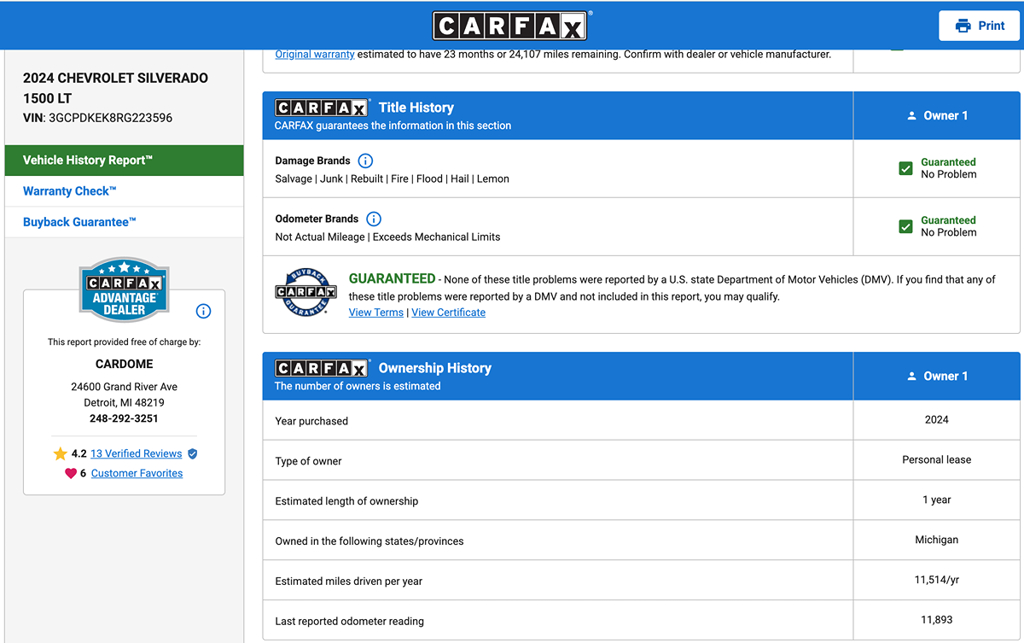Click the Print button
The height and width of the screenshot is (643, 1024).
979,26
